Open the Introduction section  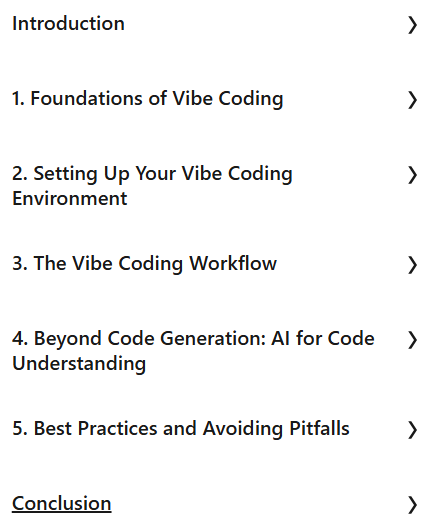[68, 24]
